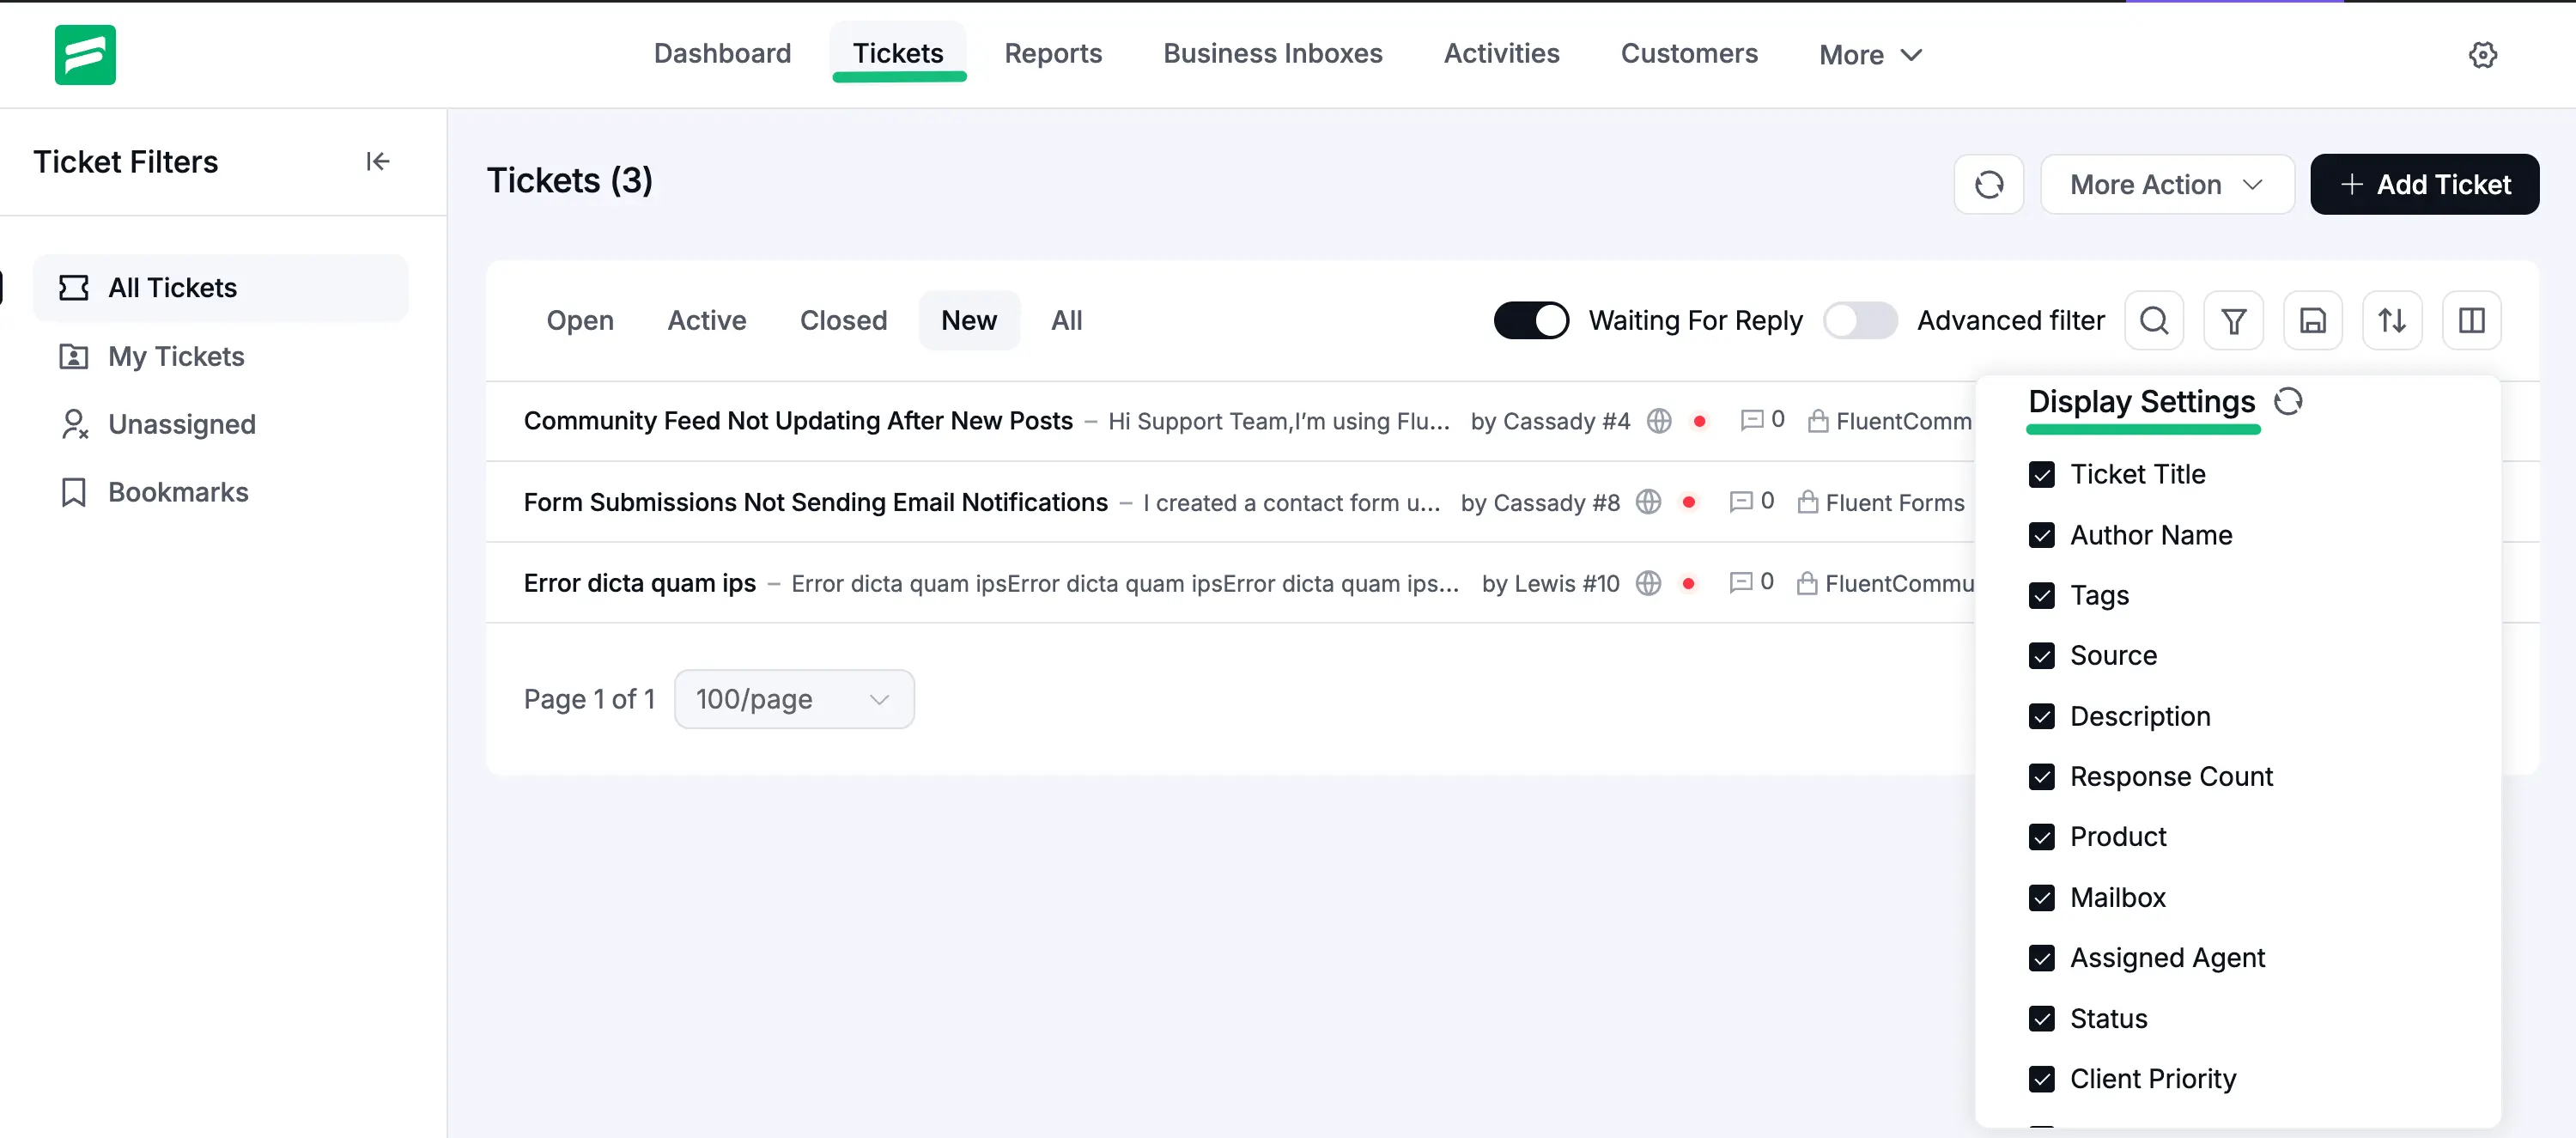Click the filter funnel icon

pyautogui.click(x=2234, y=320)
